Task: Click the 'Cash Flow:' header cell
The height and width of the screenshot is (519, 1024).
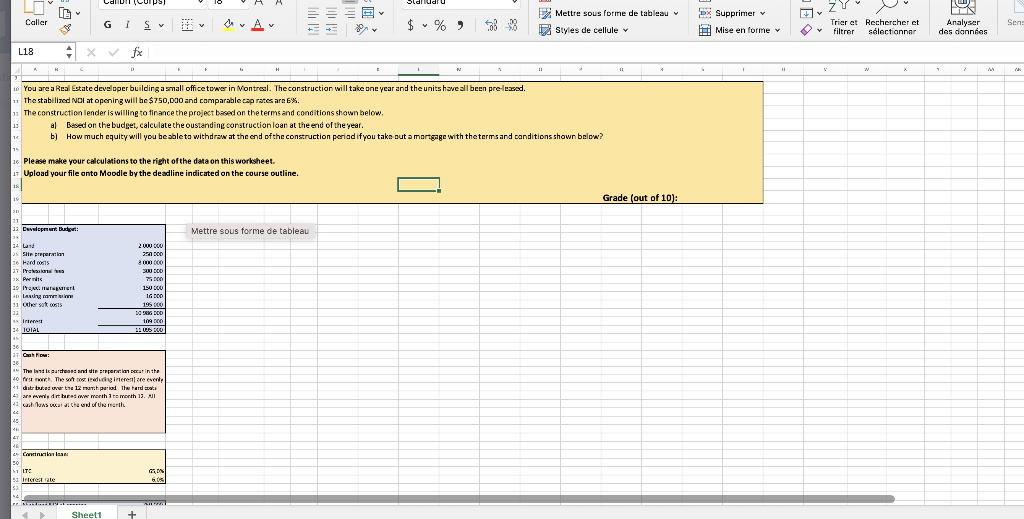Action: (x=37, y=355)
